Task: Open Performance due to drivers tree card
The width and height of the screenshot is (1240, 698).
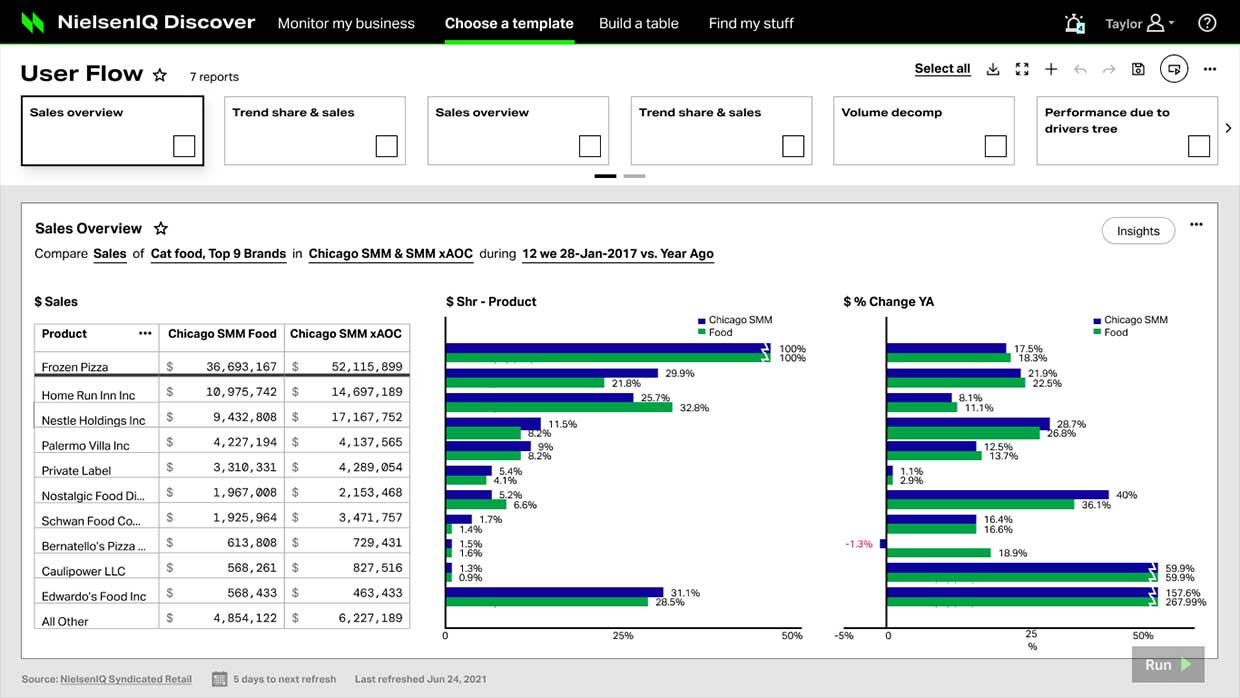Action: (1127, 130)
